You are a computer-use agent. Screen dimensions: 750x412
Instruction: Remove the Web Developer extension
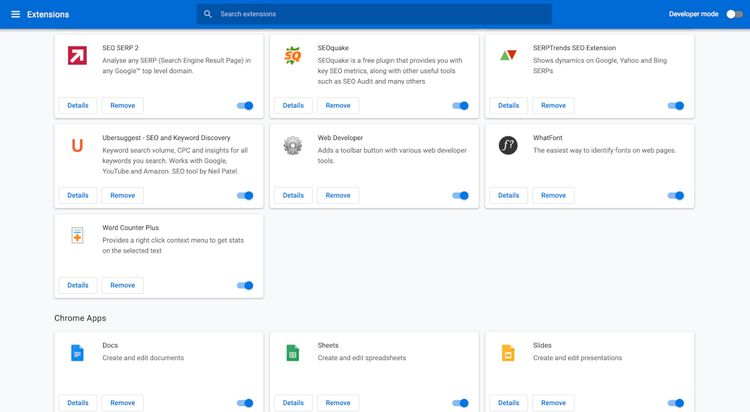click(338, 195)
